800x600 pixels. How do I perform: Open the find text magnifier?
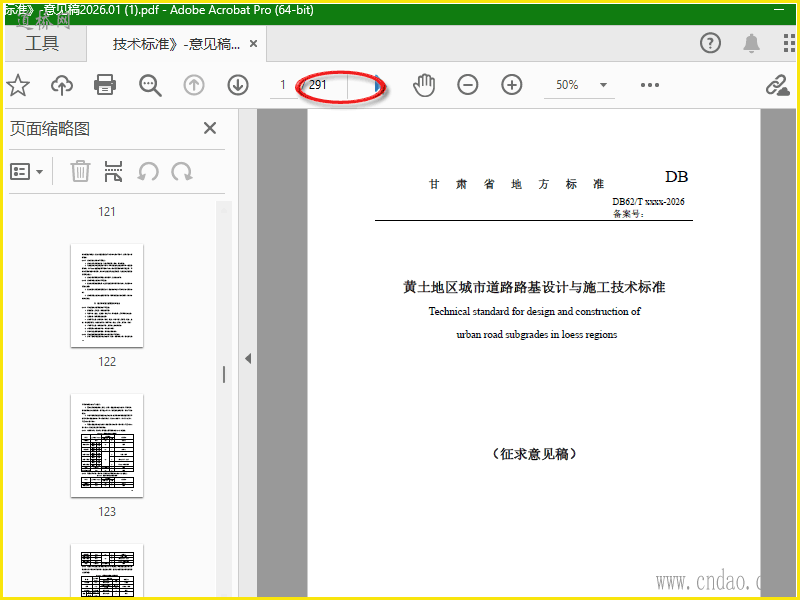(150, 85)
